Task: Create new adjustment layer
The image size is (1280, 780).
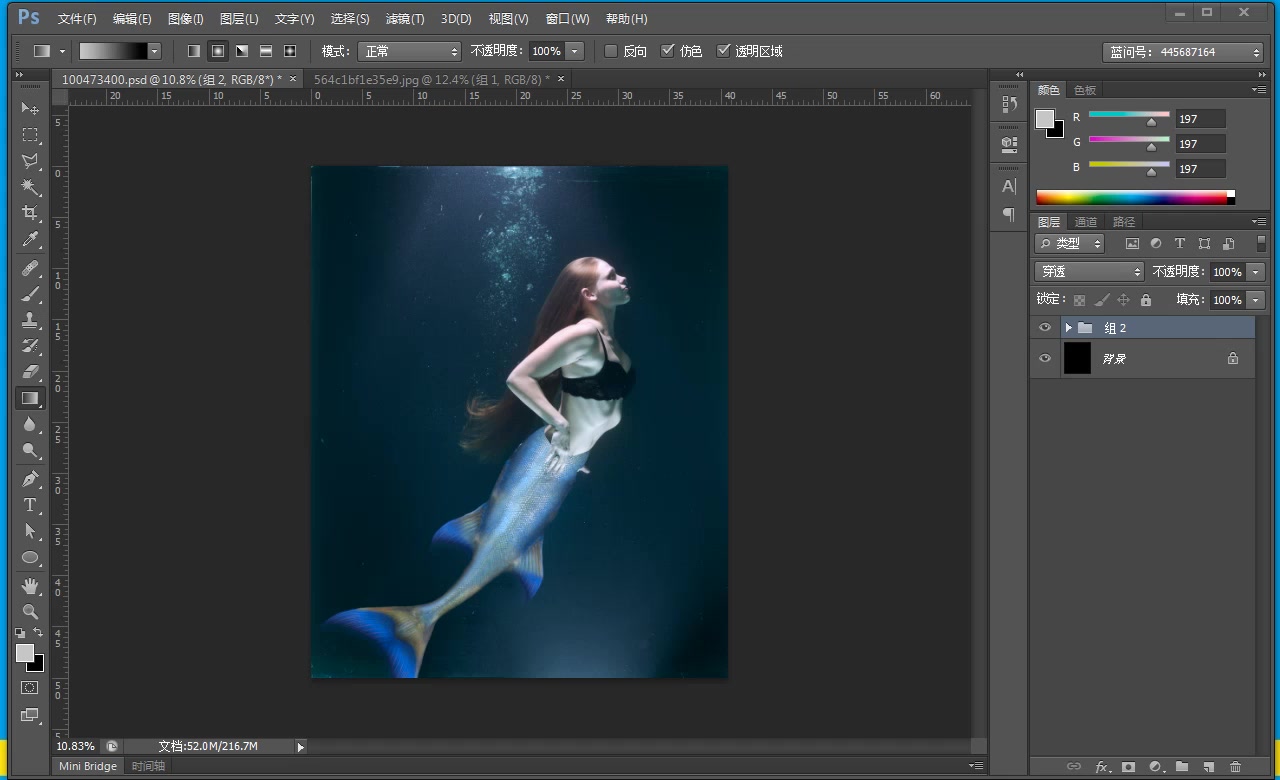Action: pyautogui.click(x=1156, y=767)
